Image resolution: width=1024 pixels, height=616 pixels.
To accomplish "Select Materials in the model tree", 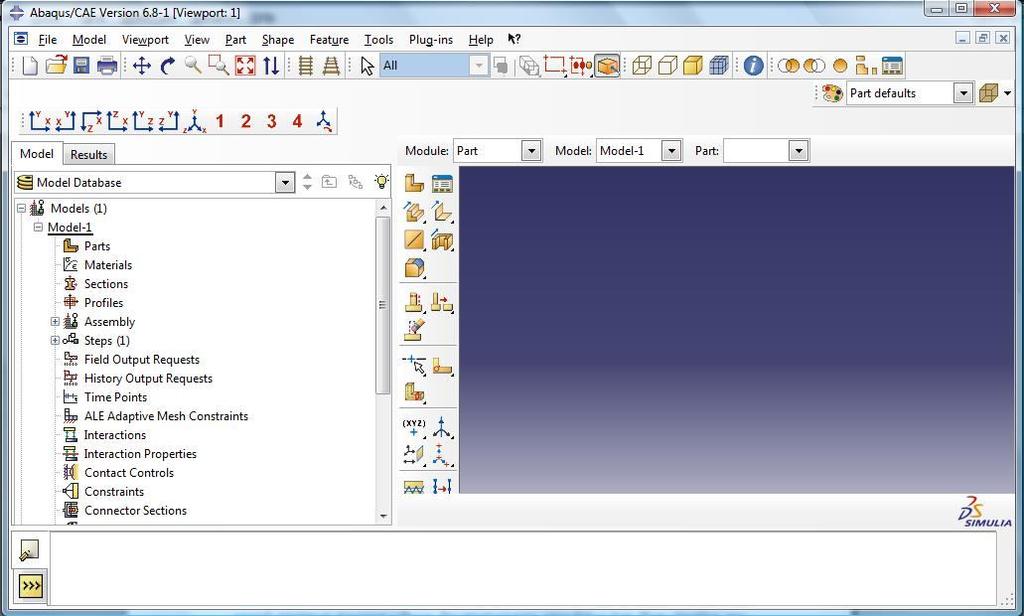I will click(x=108, y=265).
